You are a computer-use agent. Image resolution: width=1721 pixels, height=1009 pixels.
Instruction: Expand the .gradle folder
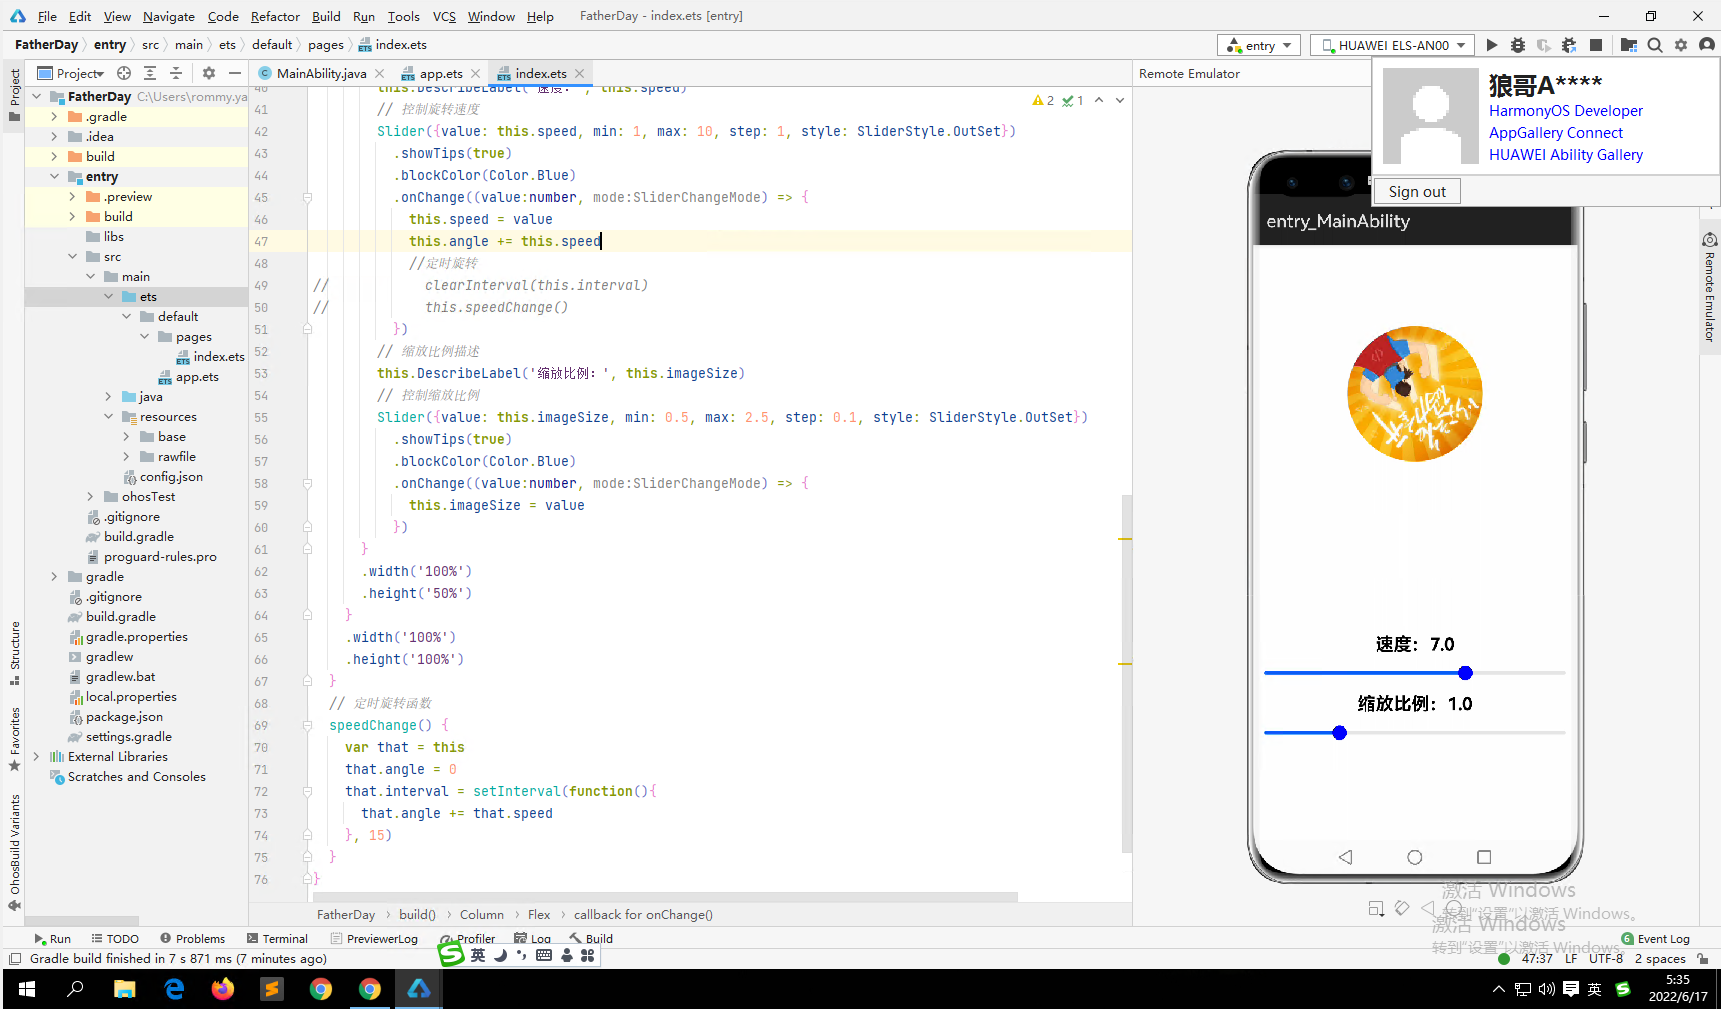pos(54,117)
